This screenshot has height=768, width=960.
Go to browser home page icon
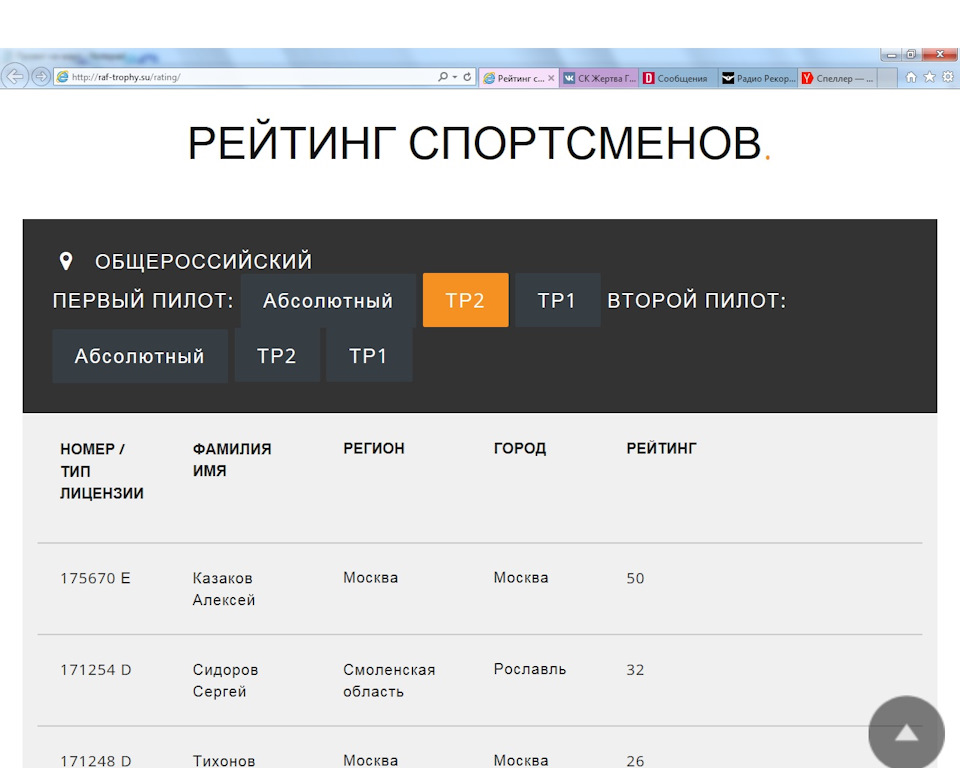(x=911, y=77)
